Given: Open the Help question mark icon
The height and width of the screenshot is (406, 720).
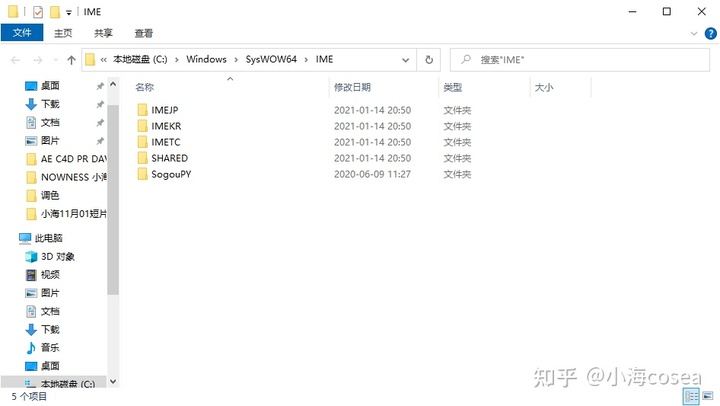Looking at the screenshot, I should click(x=710, y=34).
